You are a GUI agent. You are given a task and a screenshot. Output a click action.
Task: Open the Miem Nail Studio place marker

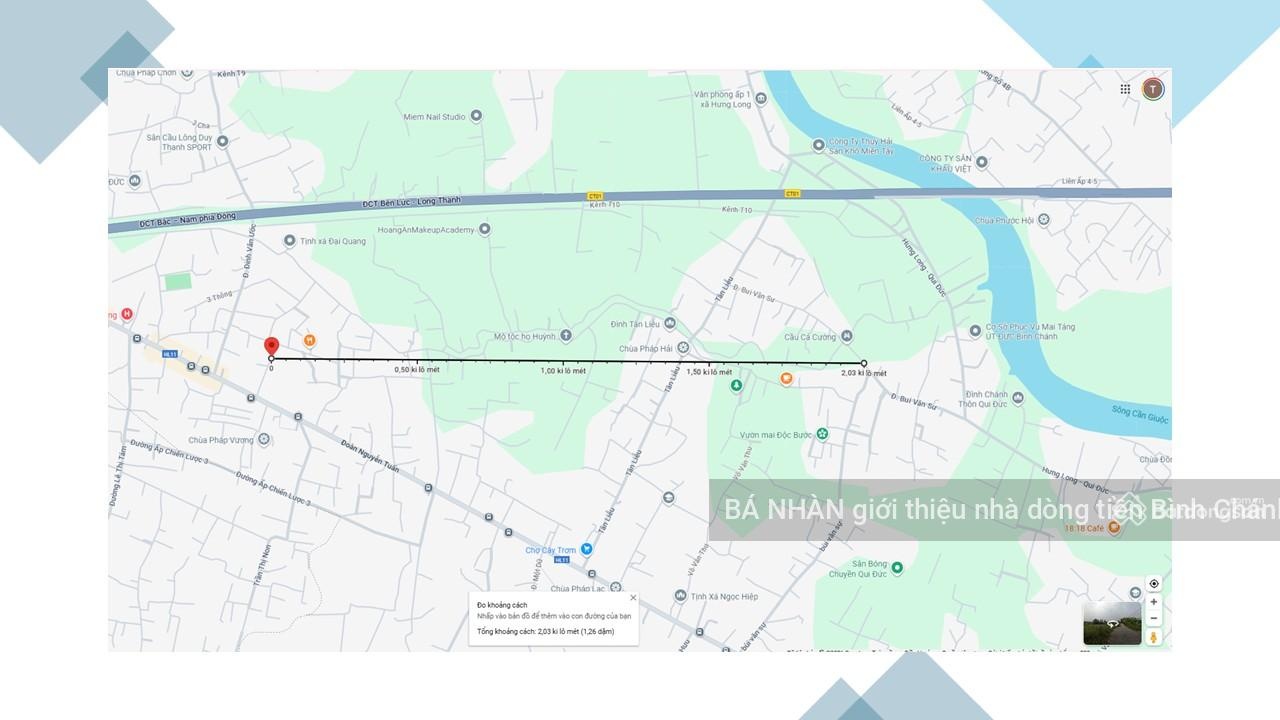pyautogui.click(x=476, y=116)
